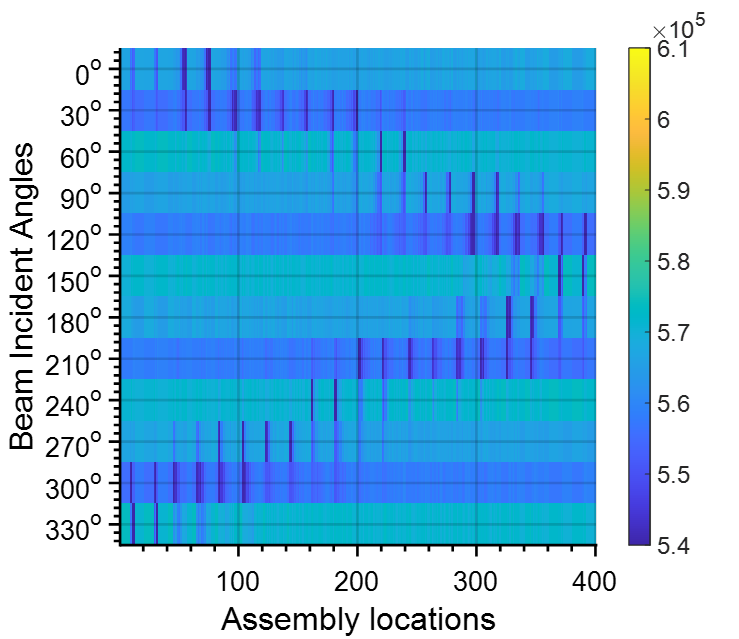Click the 90° y-axis tick label
739x639 pixels.
pos(81,198)
